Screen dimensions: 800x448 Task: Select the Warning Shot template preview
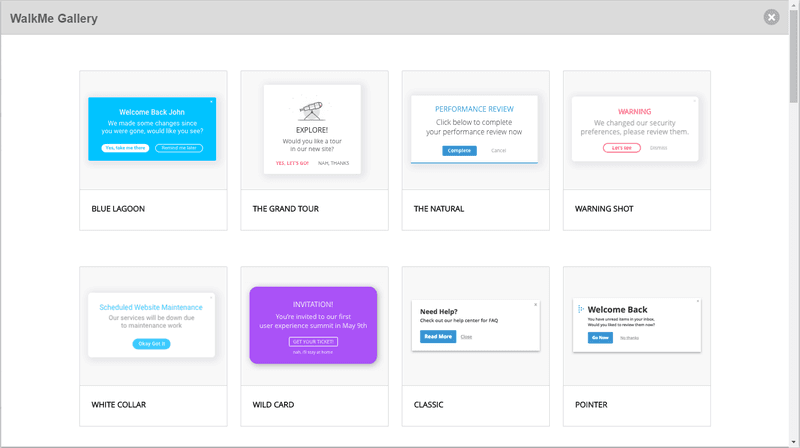635,129
